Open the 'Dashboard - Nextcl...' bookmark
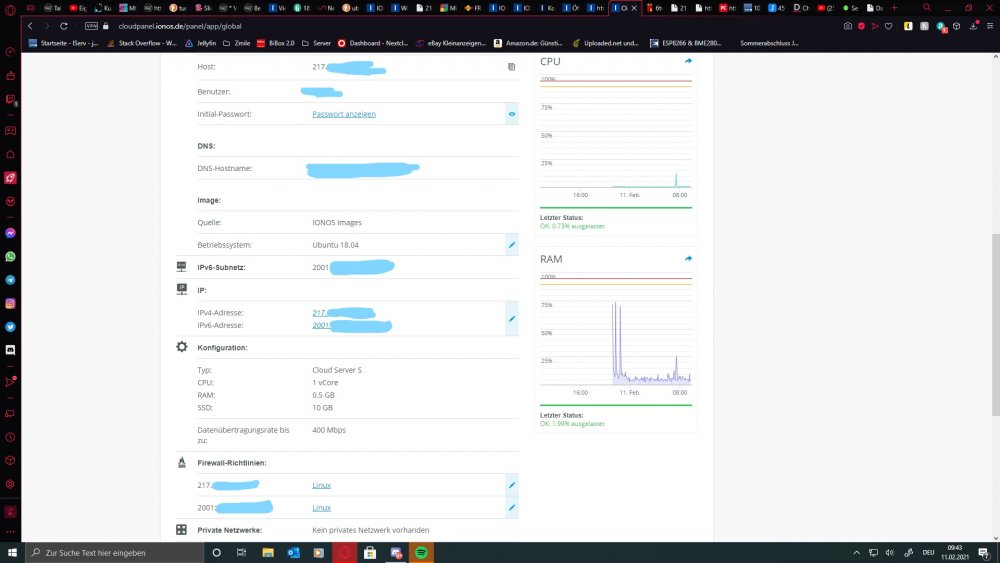 coord(373,43)
